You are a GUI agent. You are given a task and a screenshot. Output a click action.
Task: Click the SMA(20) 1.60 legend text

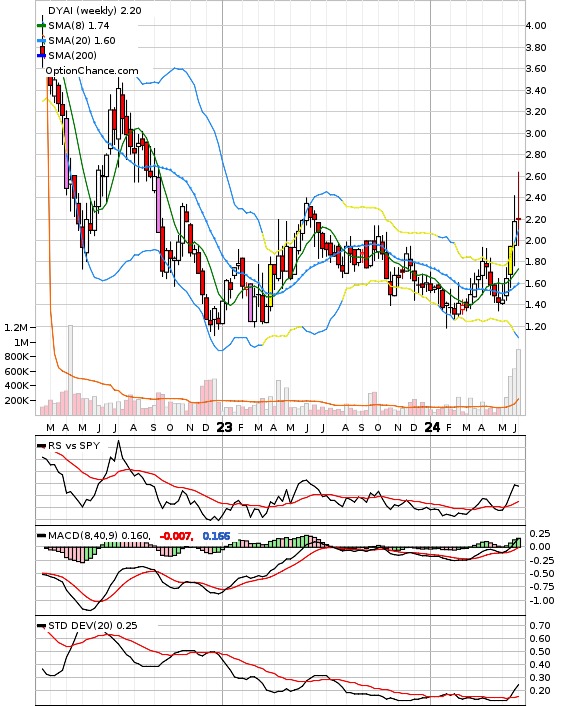point(82,41)
